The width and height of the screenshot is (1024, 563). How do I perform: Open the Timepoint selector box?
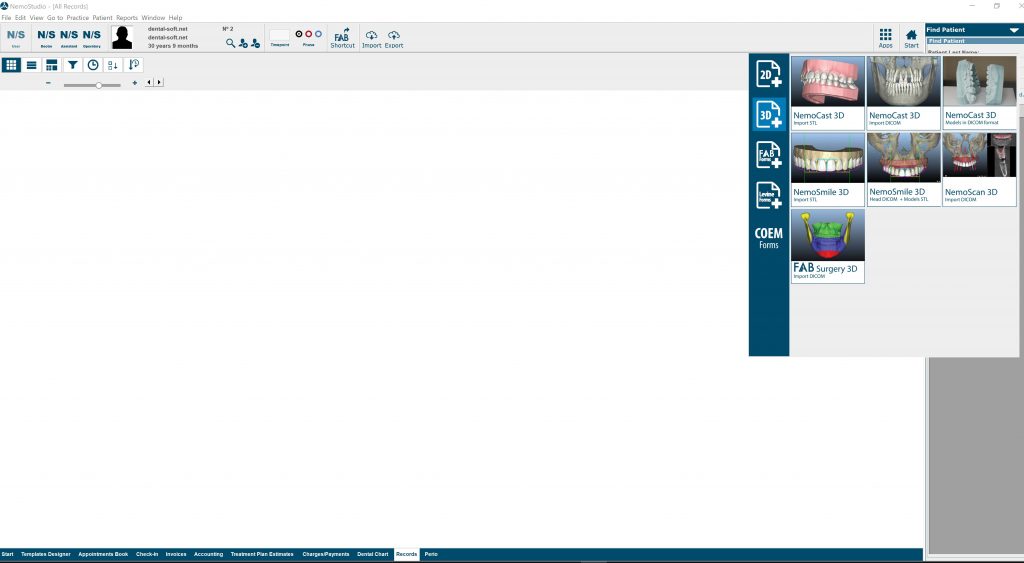[279, 35]
